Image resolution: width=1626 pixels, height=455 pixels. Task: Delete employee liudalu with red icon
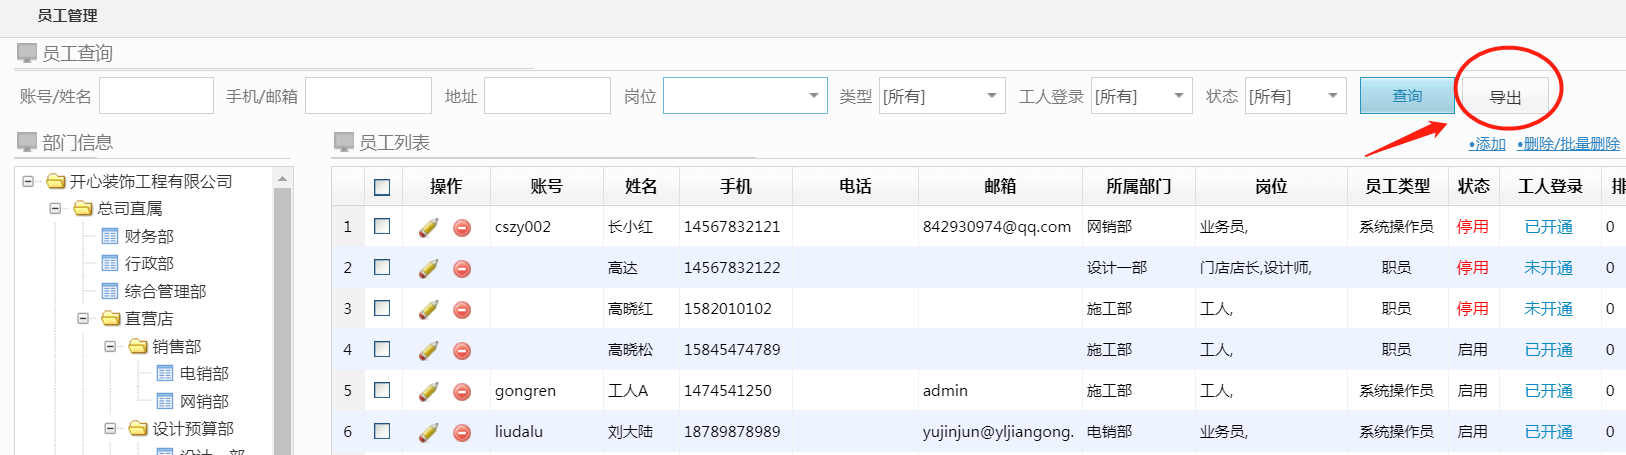click(462, 432)
